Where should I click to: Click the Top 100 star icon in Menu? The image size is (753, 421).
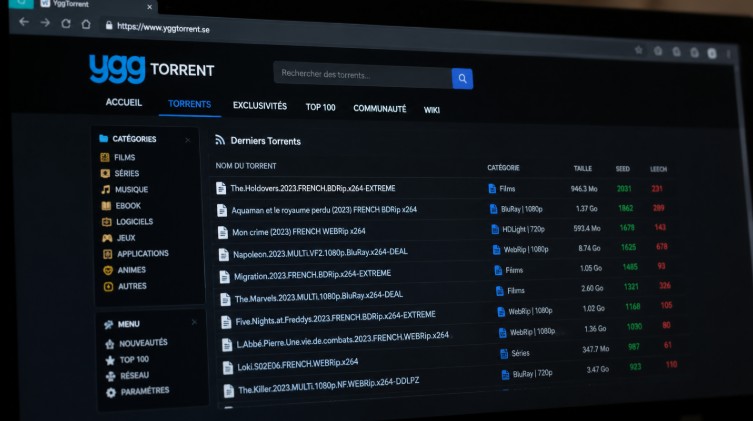tap(110, 360)
